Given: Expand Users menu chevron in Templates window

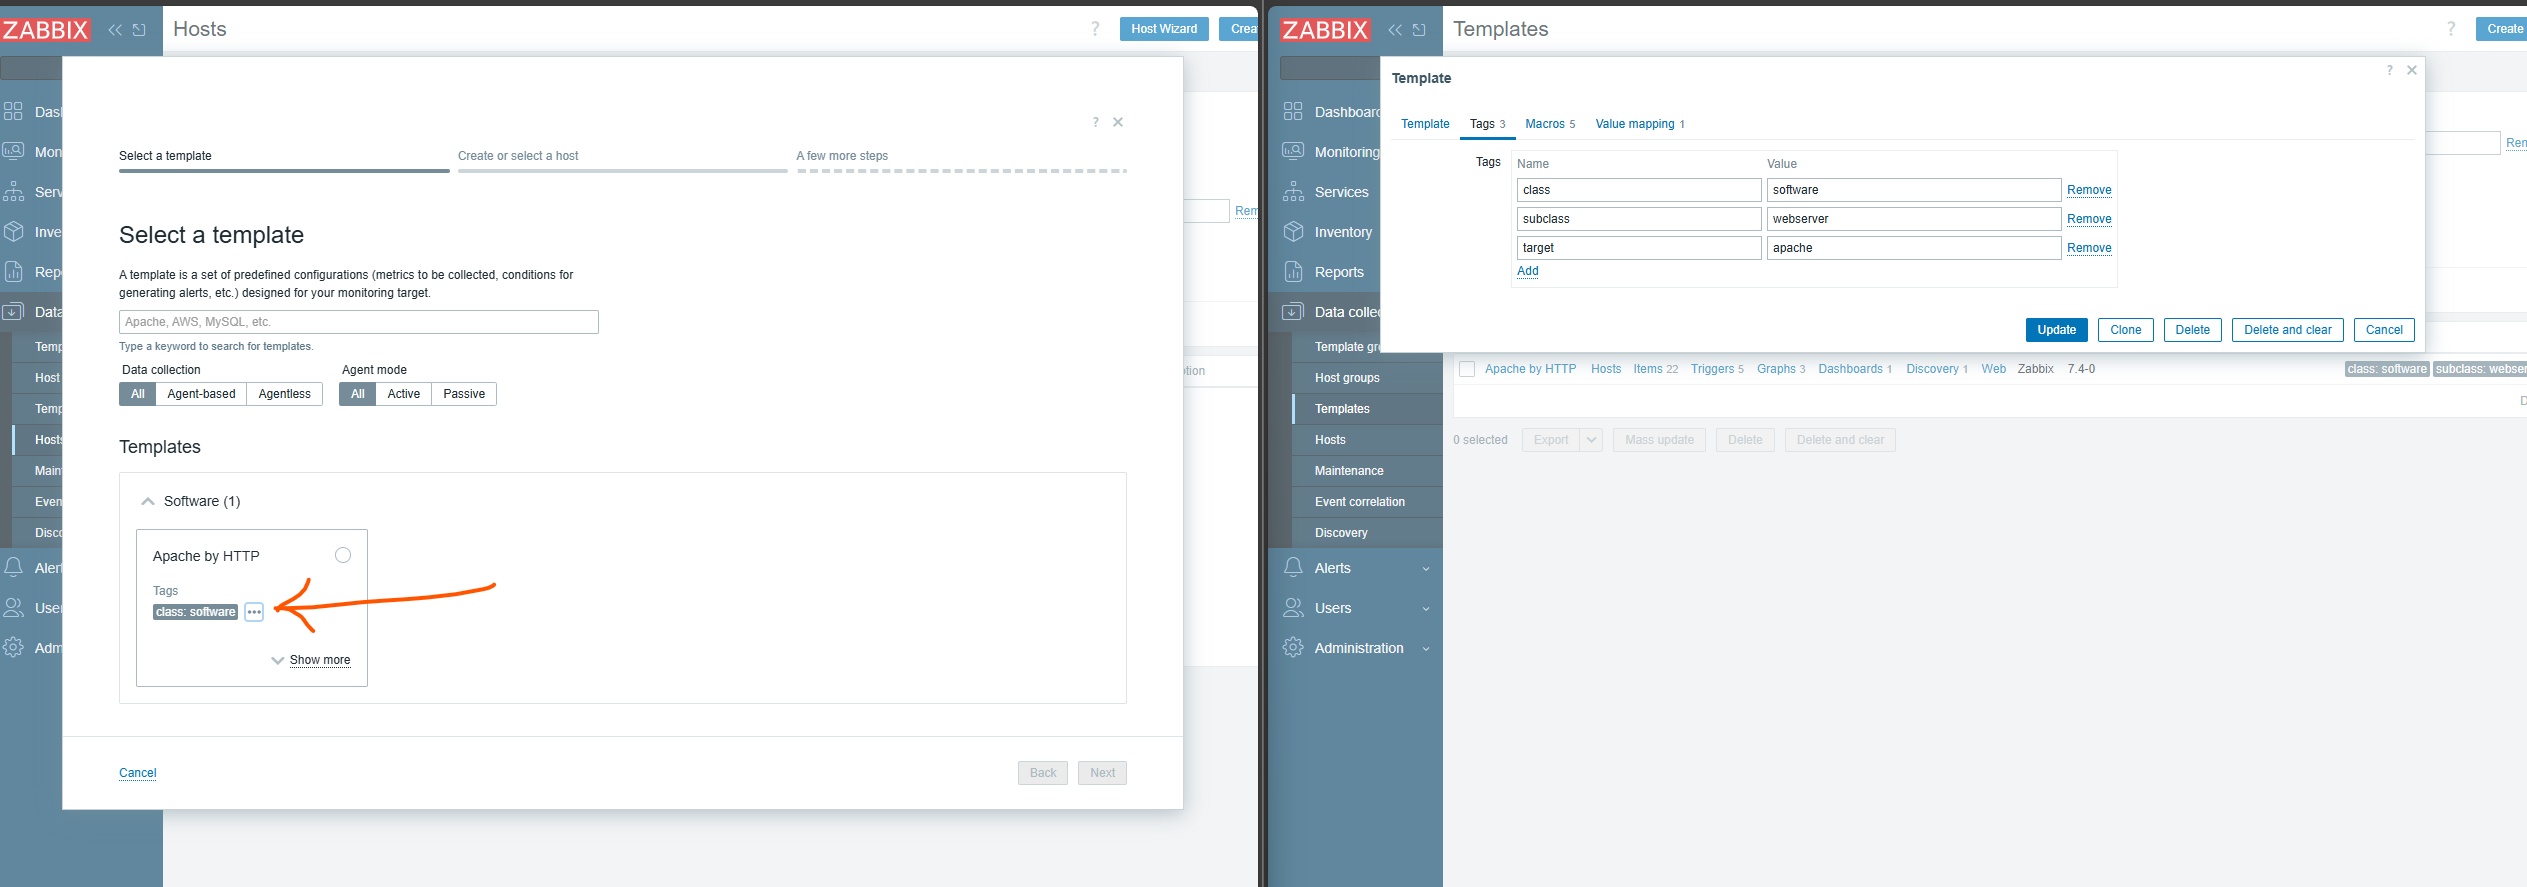Looking at the screenshot, I should (1426, 608).
